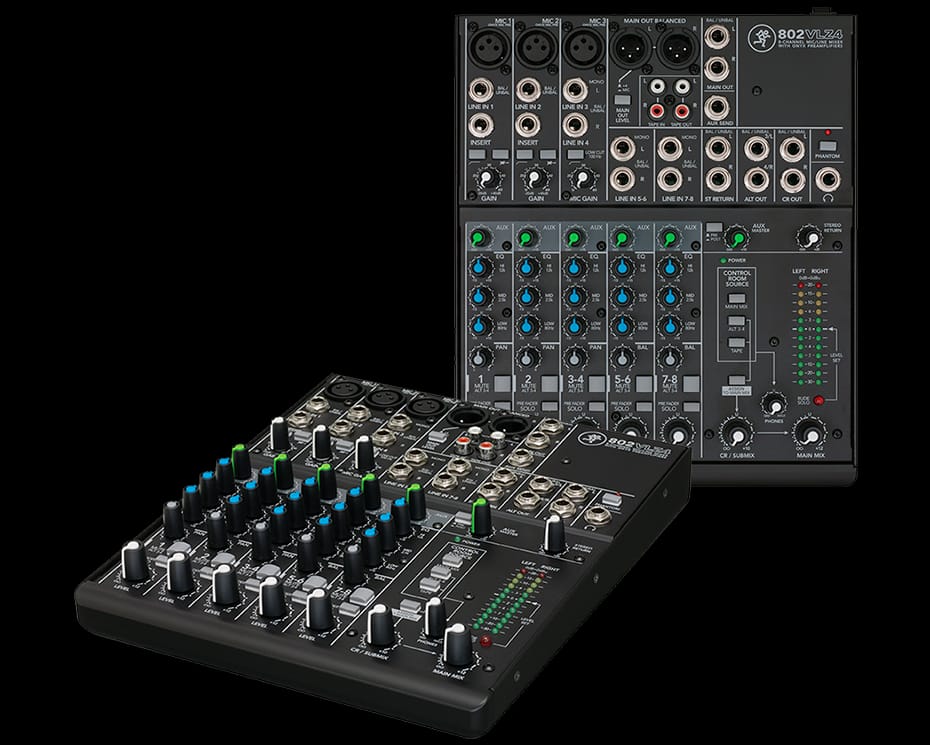930x745 pixels.
Task: Adjust the channel 1 GAIN knob on upright mixer
Action: tap(487, 177)
